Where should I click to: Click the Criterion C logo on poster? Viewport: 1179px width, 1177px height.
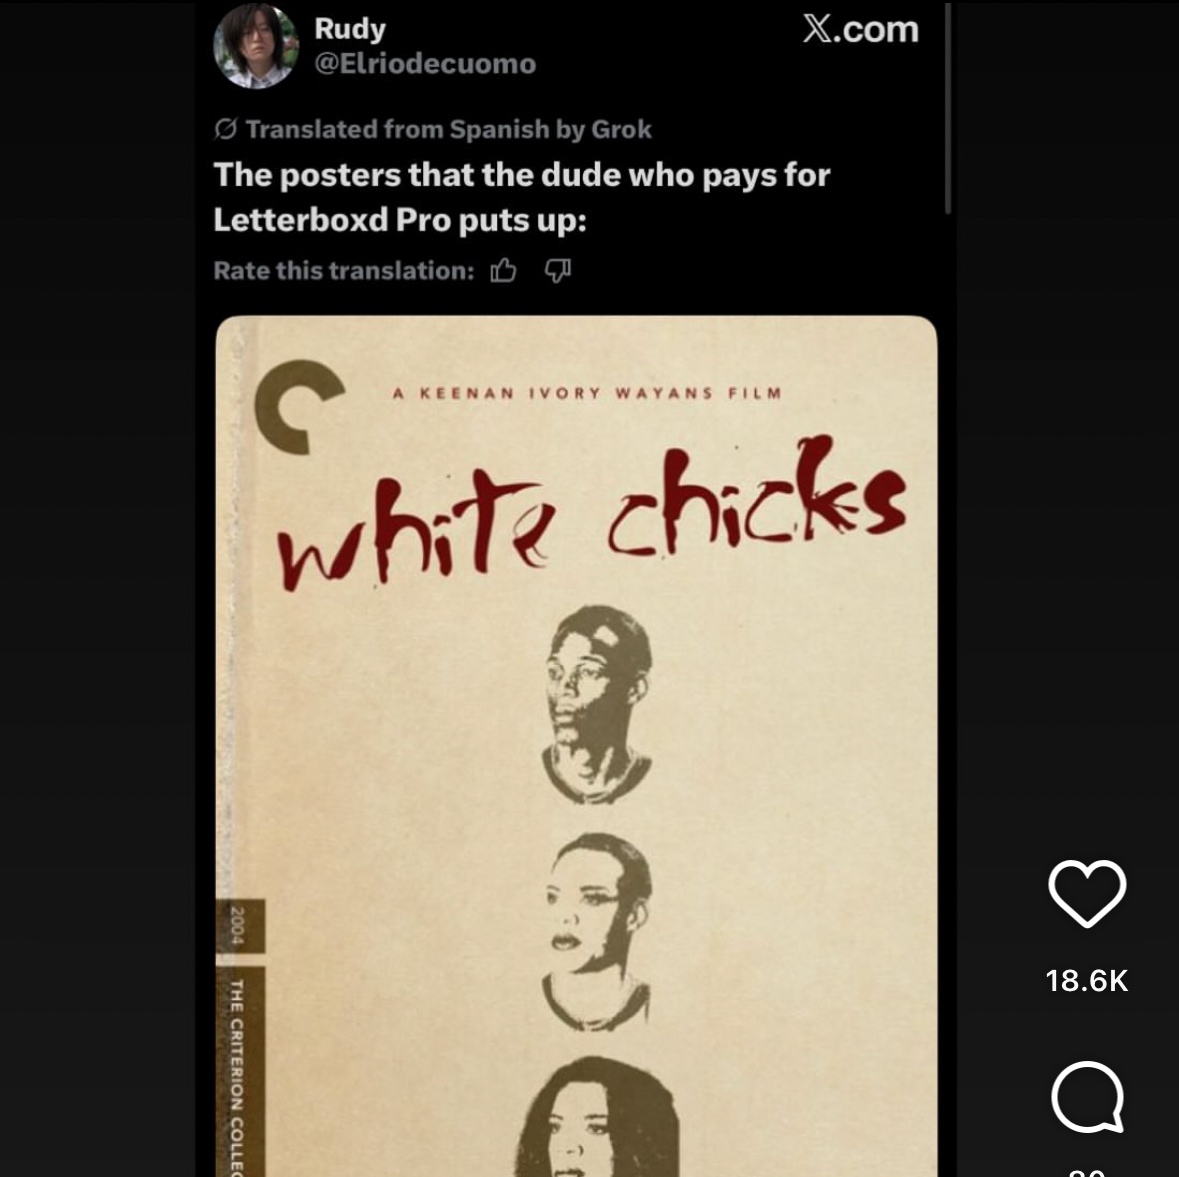tap(298, 407)
